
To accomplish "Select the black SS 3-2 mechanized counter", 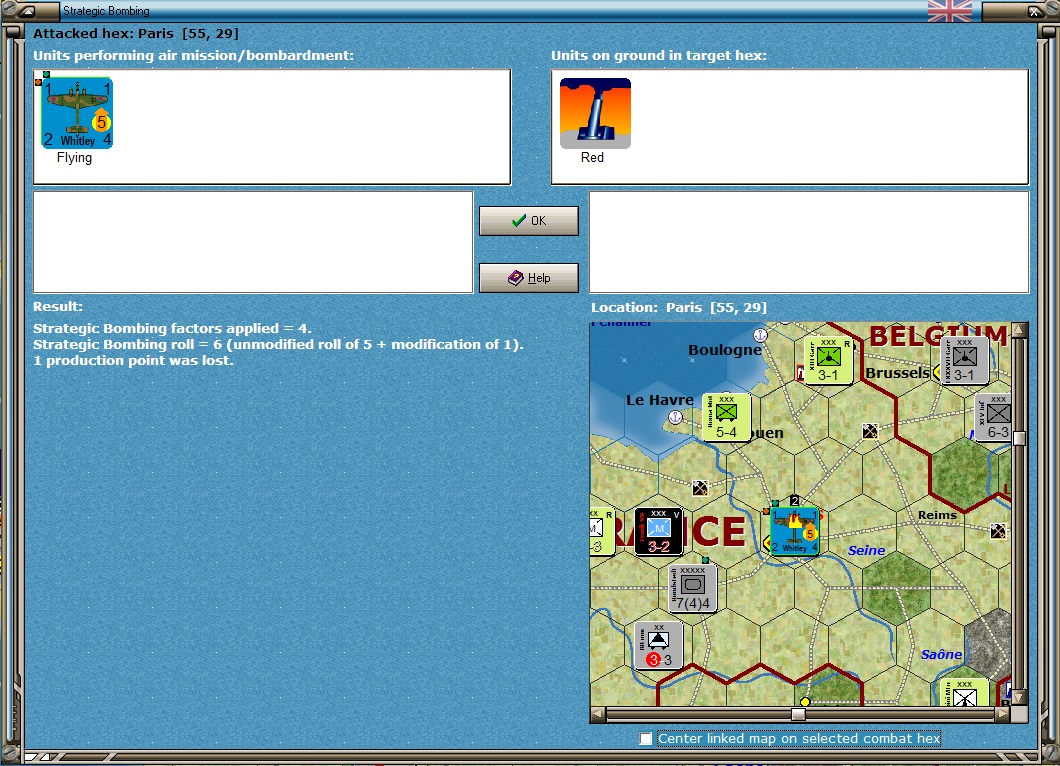I will coord(659,531).
